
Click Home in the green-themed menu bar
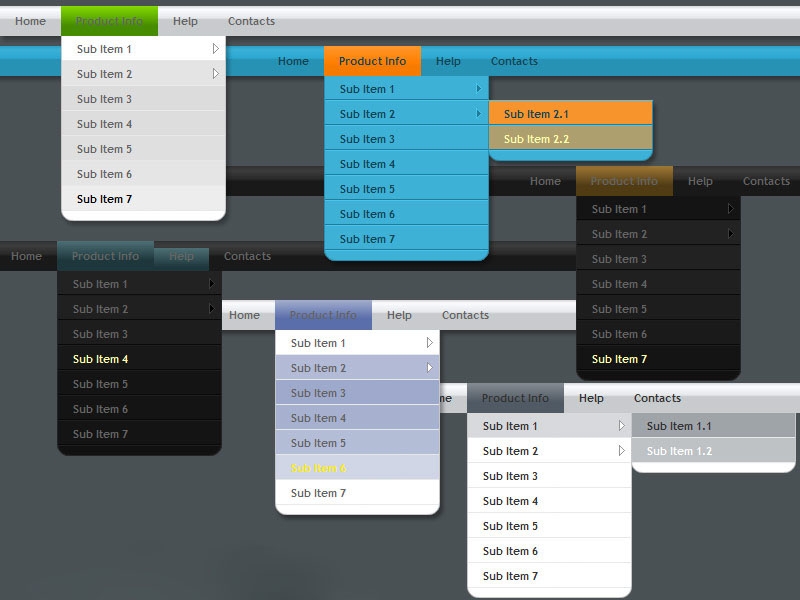pos(30,21)
